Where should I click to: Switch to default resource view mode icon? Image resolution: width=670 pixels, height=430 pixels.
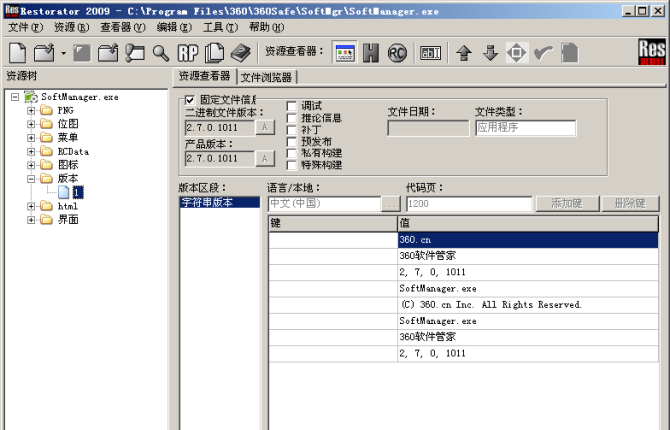[x=345, y=53]
